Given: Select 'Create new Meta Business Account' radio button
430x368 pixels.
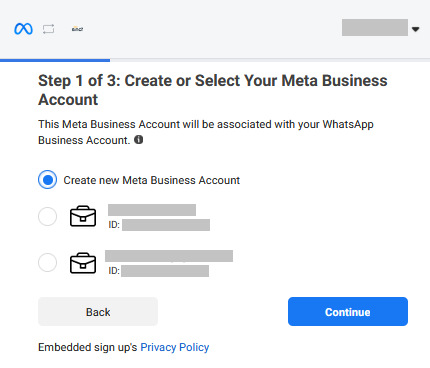Looking at the screenshot, I should click(x=47, y=180).
